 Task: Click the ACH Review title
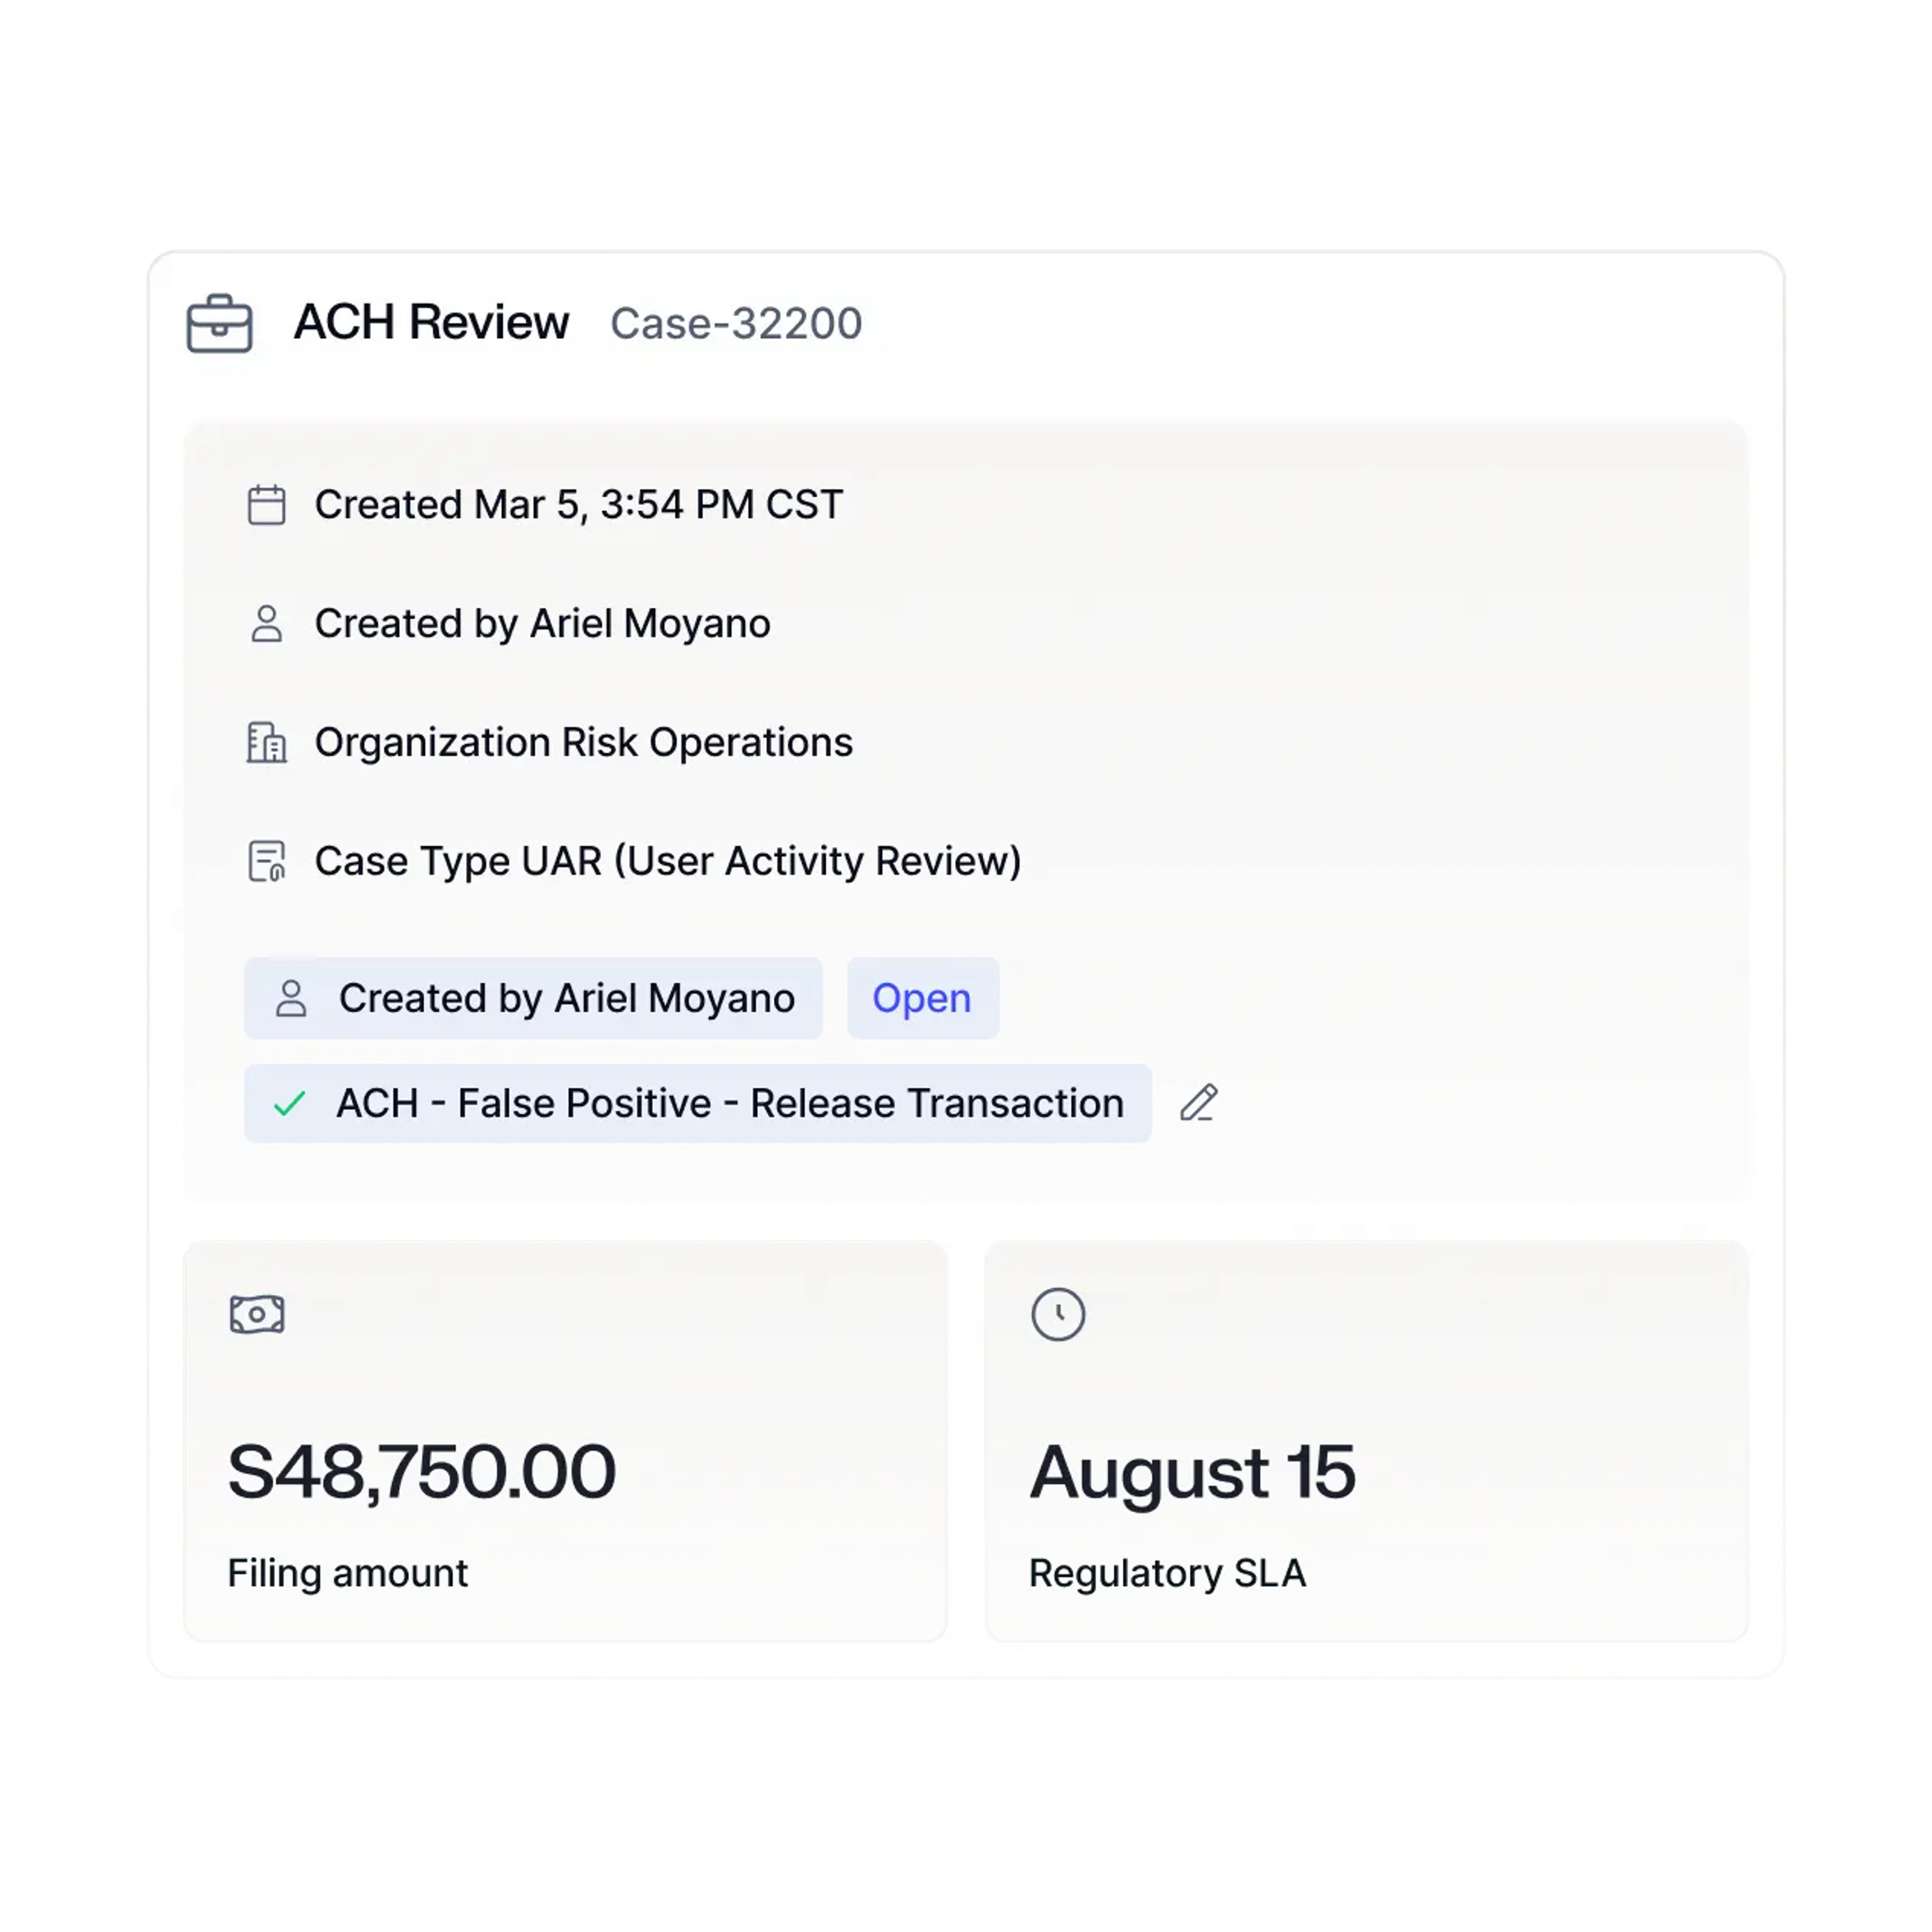pos(431,322)
